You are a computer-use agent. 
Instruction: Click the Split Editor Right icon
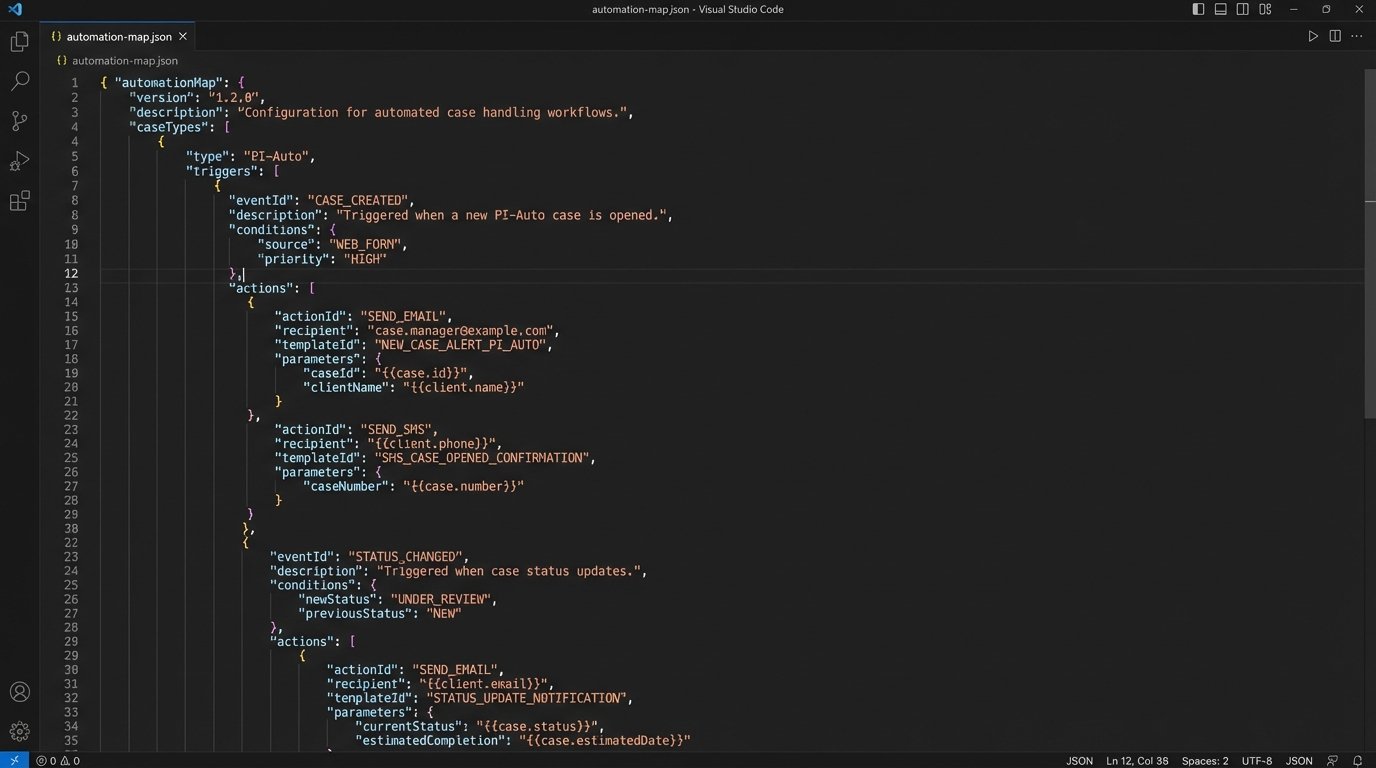(1335, 36)
